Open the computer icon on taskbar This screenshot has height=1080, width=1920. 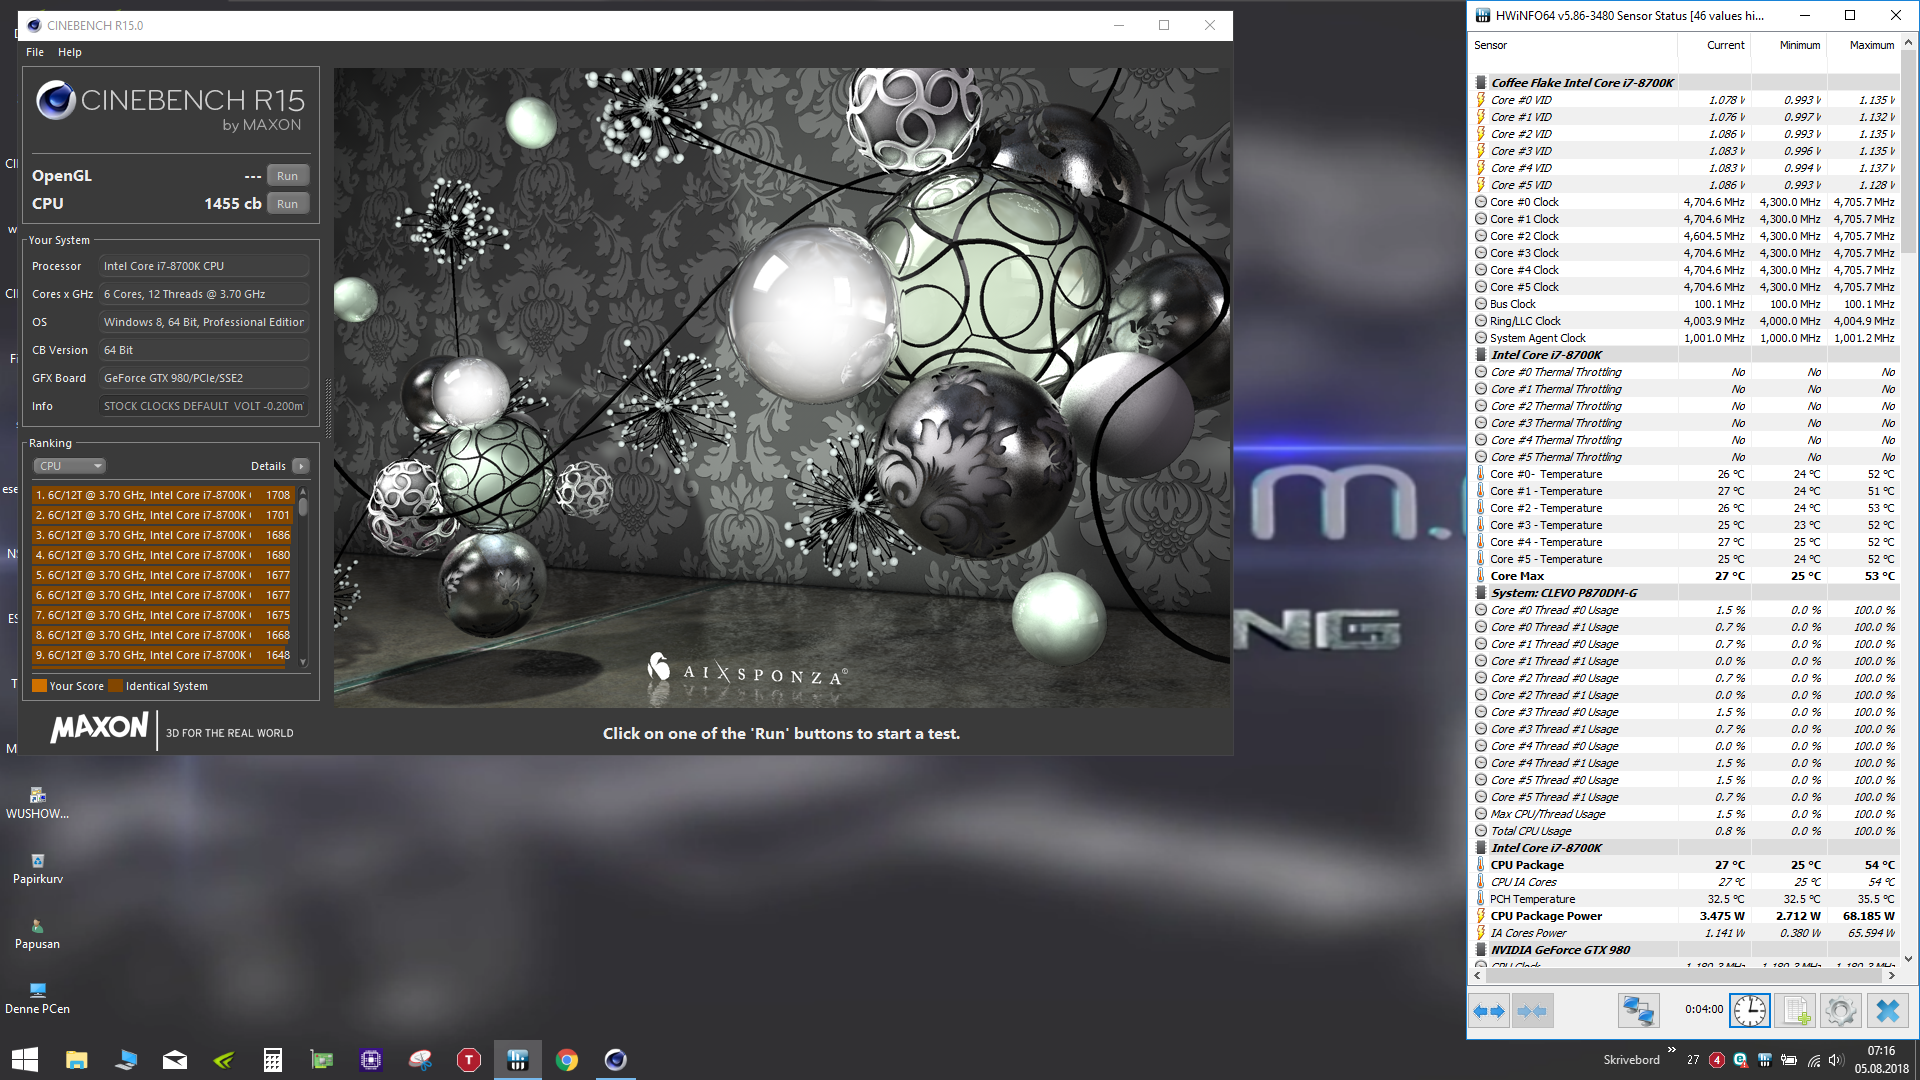pos(126,1060)
